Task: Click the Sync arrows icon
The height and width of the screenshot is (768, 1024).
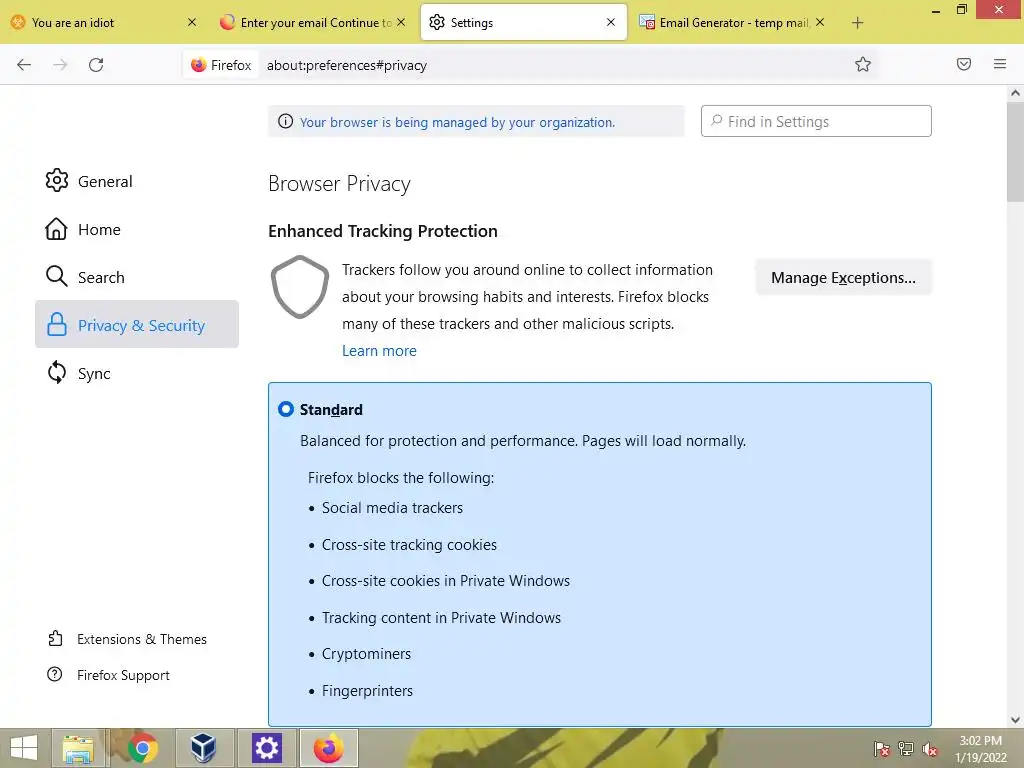Action: point(57,372)
